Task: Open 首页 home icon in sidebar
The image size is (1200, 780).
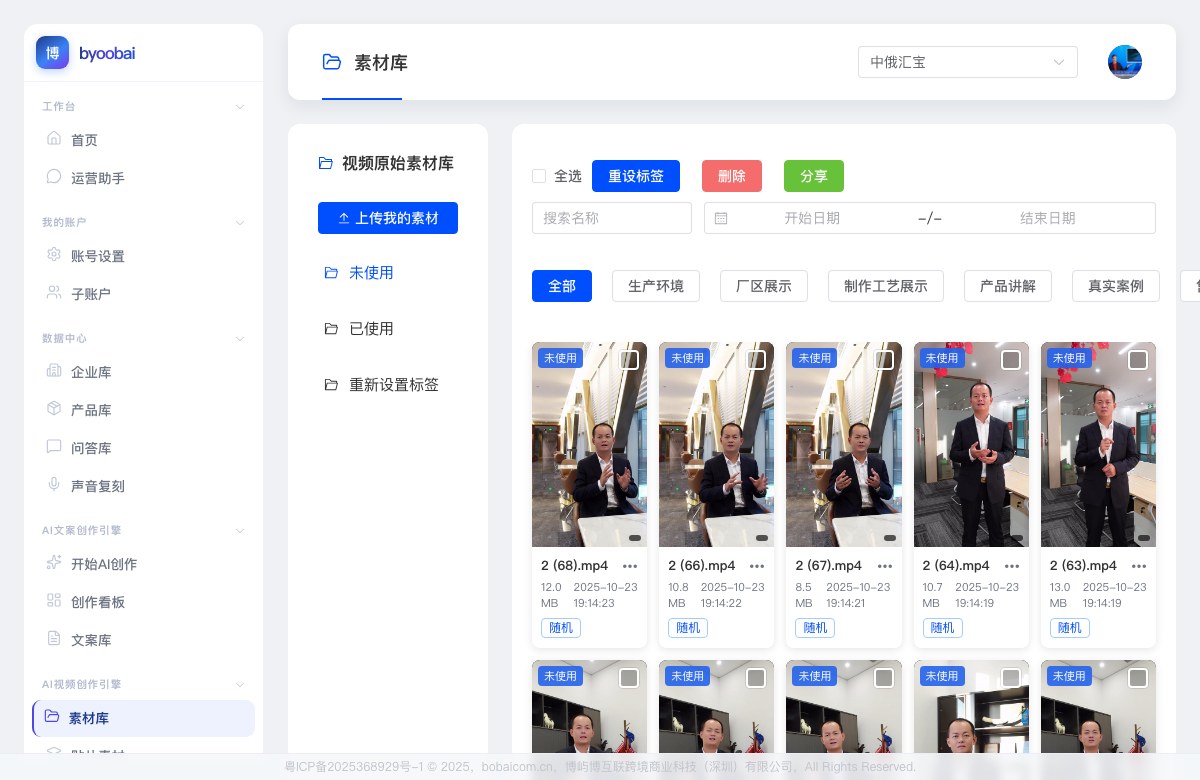Action: (54, 139)
